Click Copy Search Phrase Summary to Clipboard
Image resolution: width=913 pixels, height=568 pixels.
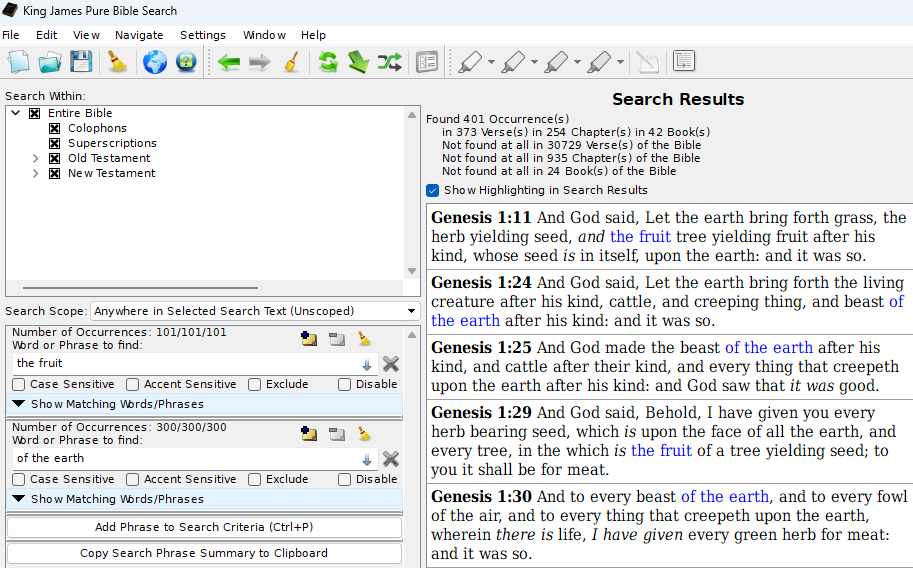(204, 553)
